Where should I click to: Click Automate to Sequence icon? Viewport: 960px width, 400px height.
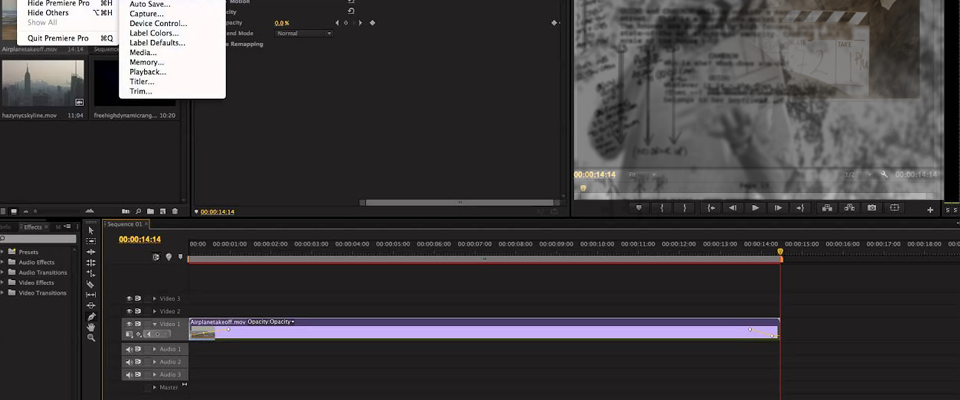pyautogui.click(x=126, y=211)
